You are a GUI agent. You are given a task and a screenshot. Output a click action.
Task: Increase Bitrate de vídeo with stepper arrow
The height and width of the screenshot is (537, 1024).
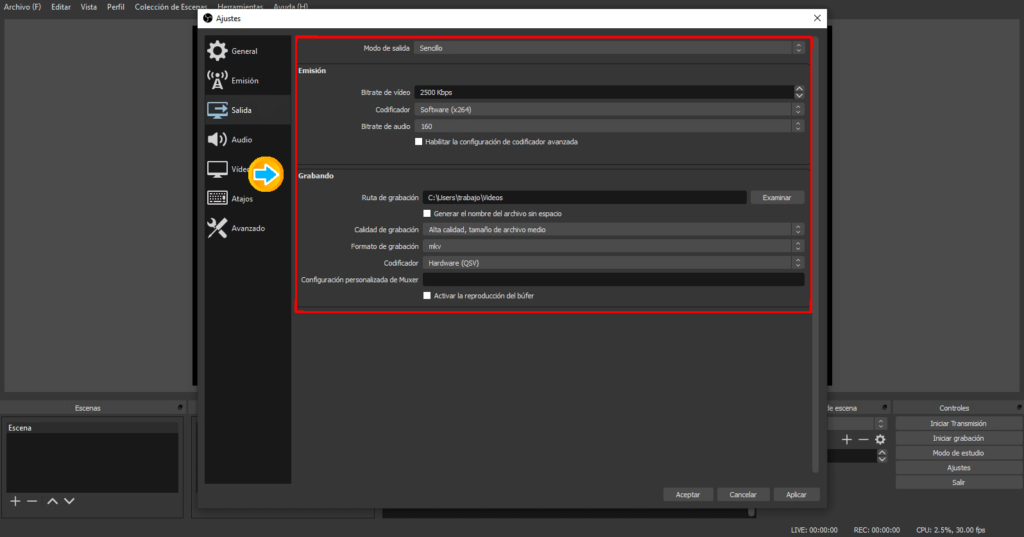(x=799, y=89)
